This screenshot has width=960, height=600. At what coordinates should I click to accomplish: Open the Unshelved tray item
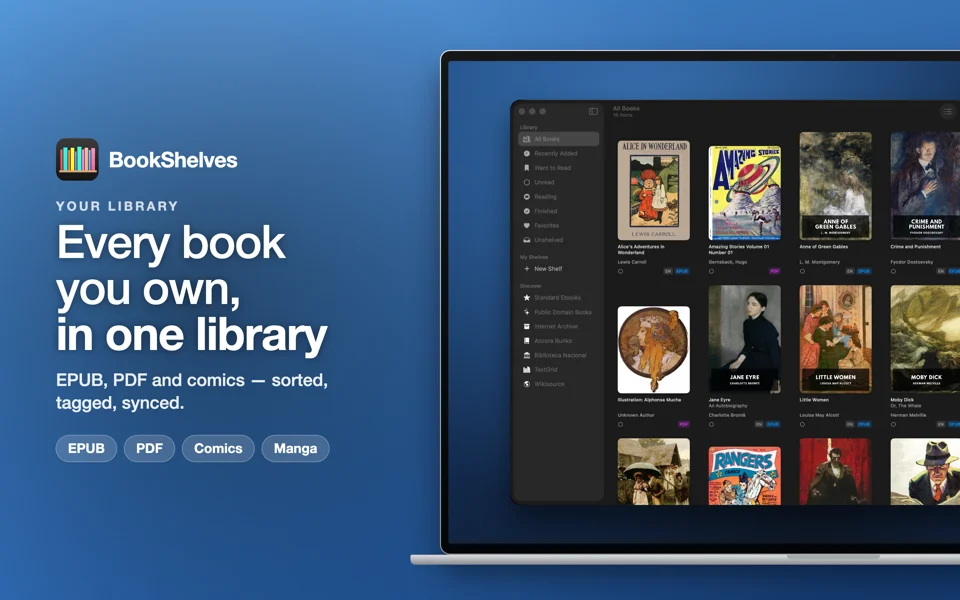pyautogui.click(x=558, y=240)
